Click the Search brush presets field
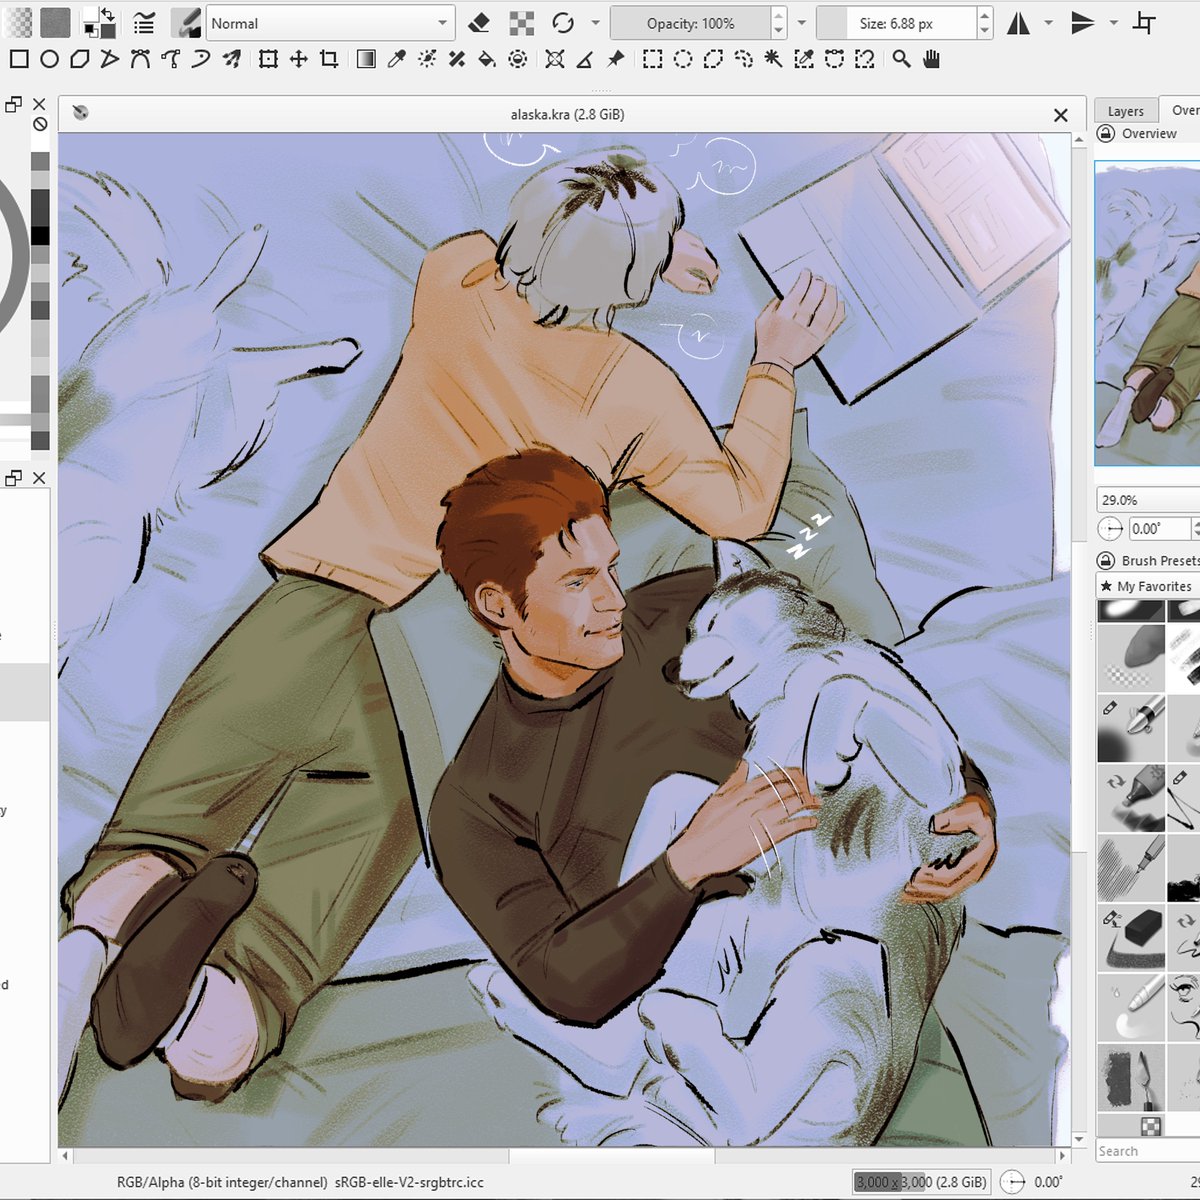This screenshot has width=1200, height=1200. coord(1148,1151)
